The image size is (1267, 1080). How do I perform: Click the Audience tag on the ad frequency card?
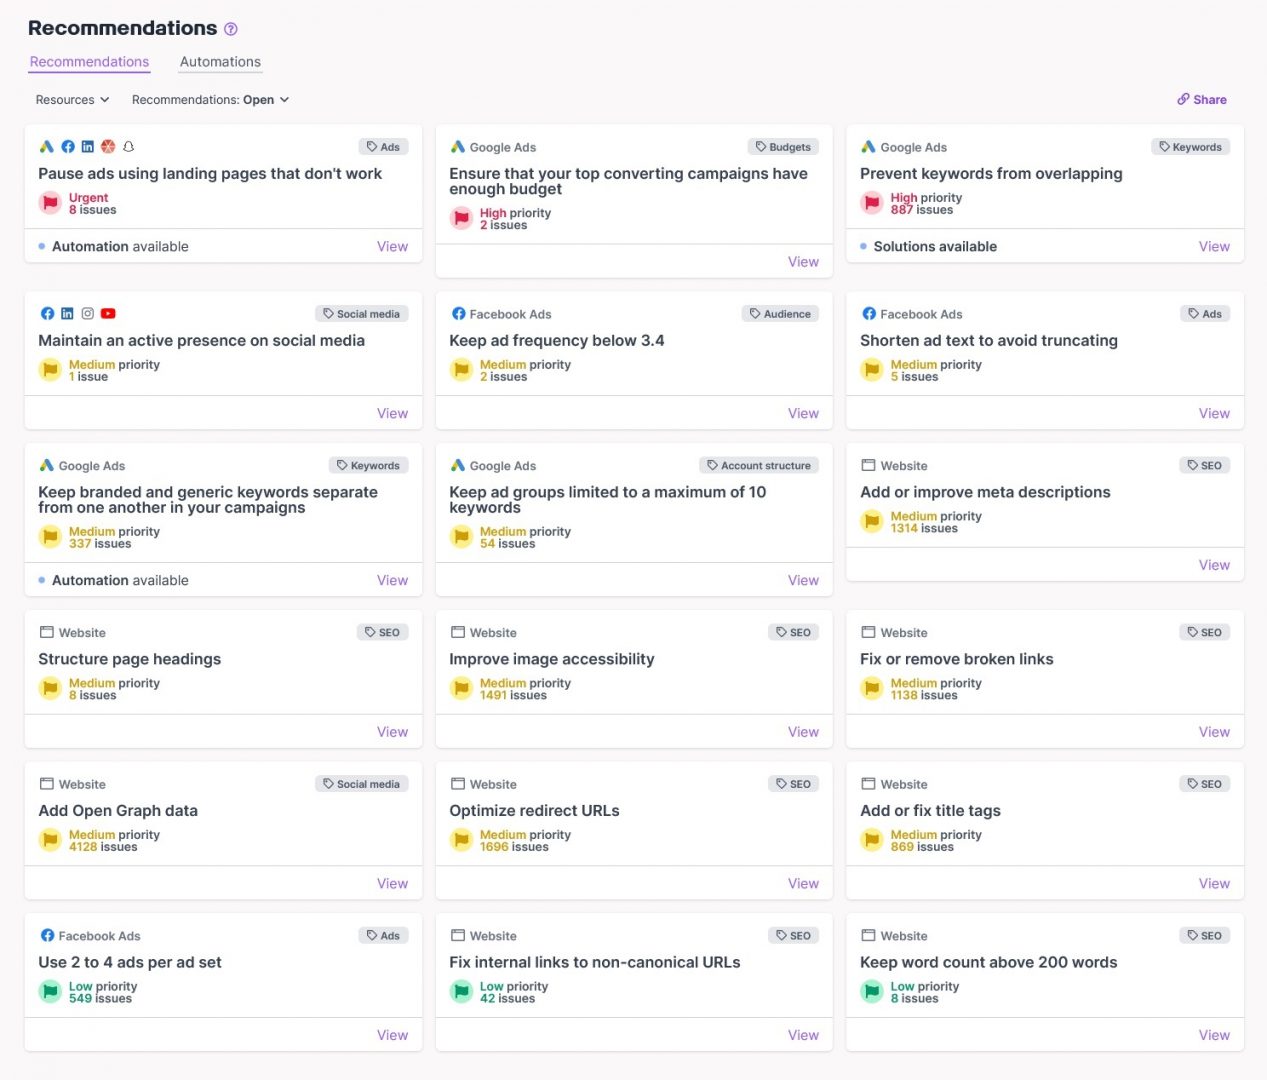pos(780,313)
